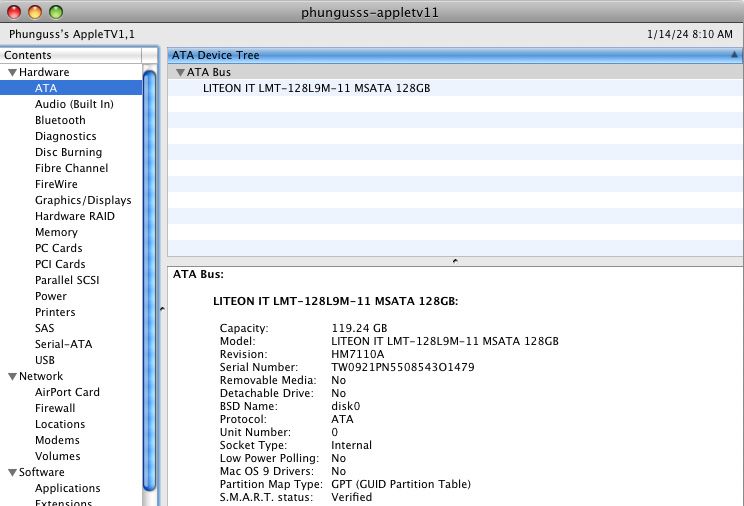Open Audio (Built In) section
744x506 pixels.
point(74,104)
